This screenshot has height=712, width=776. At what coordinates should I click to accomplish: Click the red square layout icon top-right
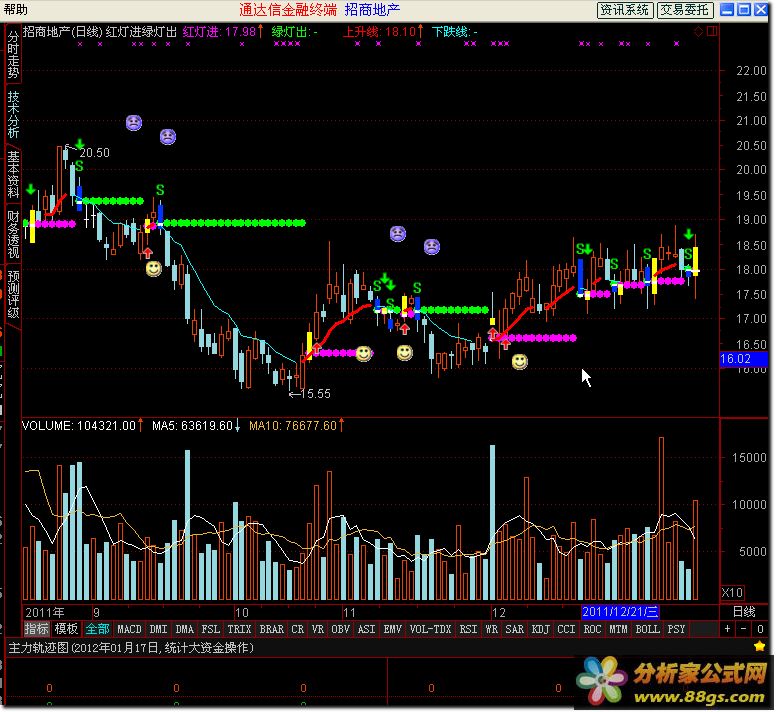pyautogui.click(x=712, y=31)
